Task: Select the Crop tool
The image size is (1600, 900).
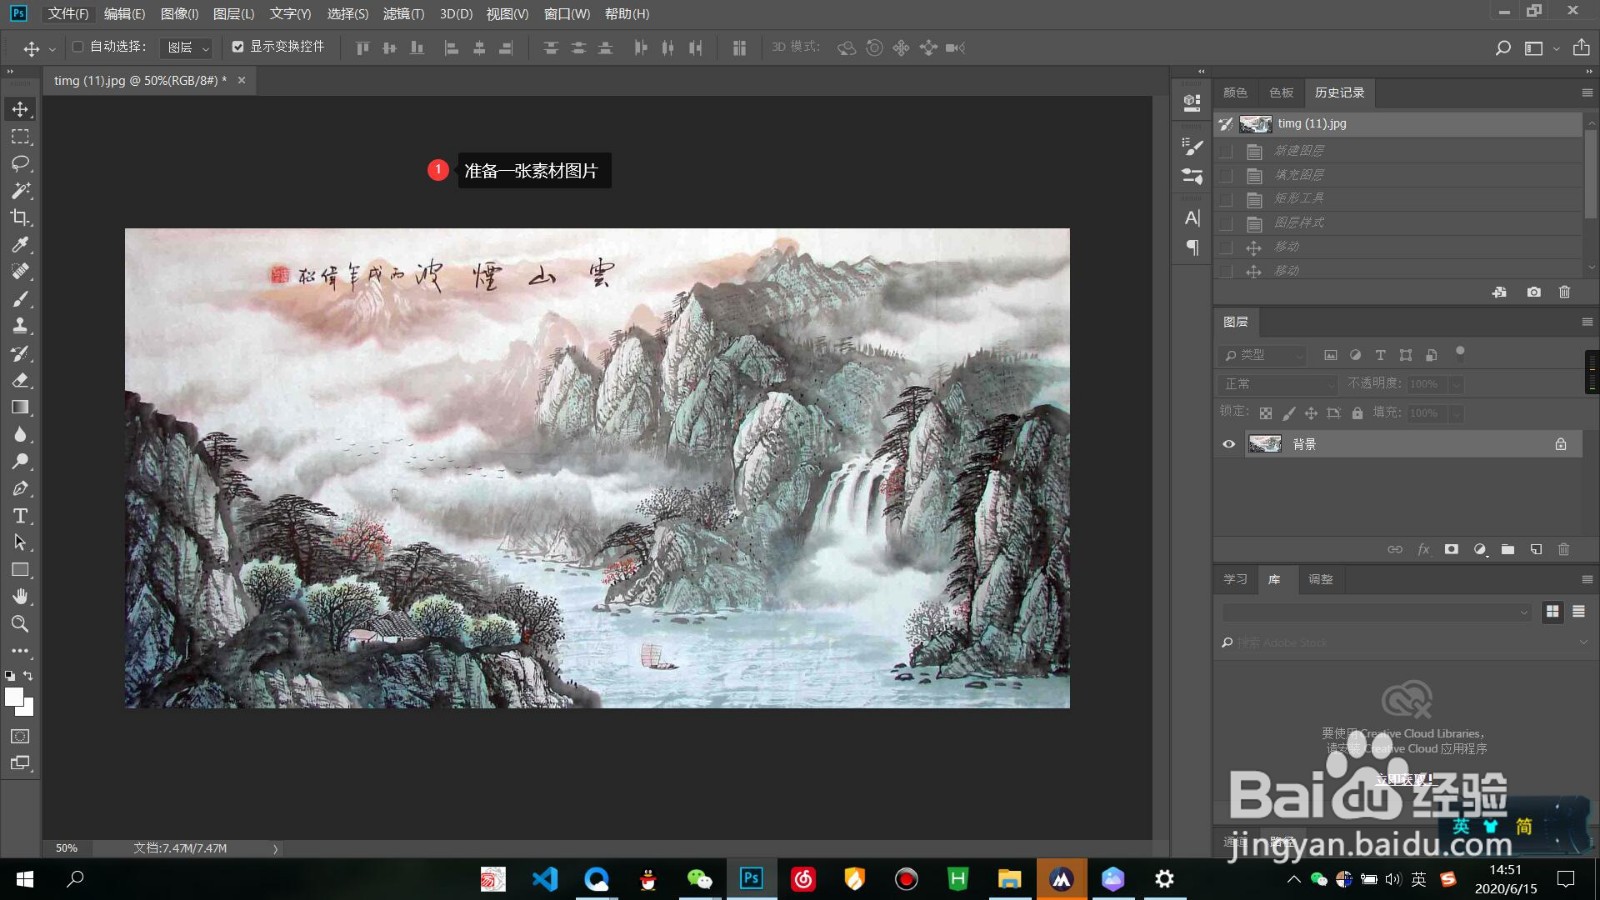Action: pos(20,218)
